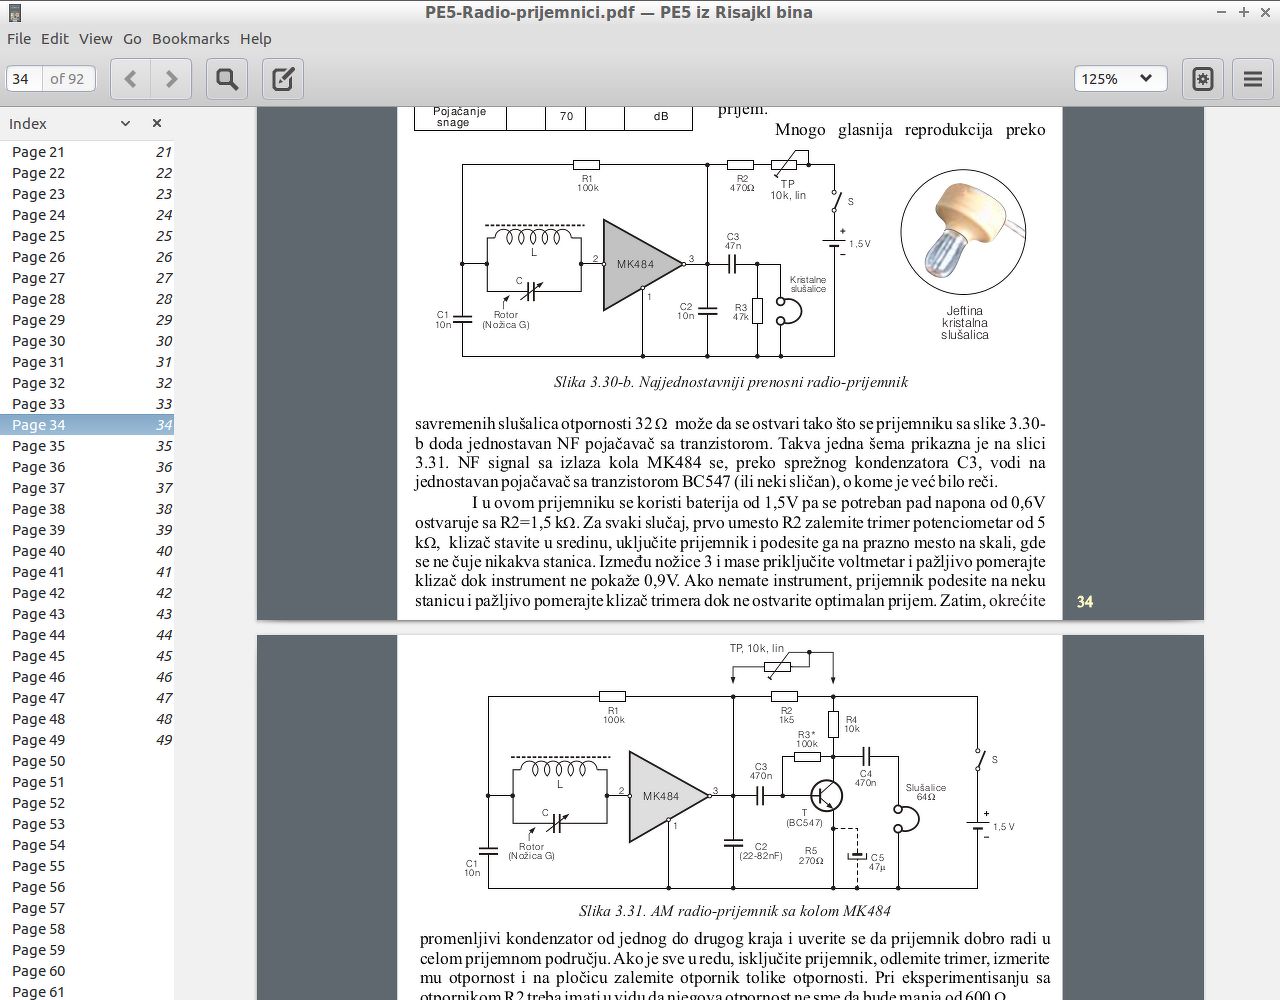Open Page 33 from the index list
This screenshot has height=1000, width=1280.
(x=87, y=404)
